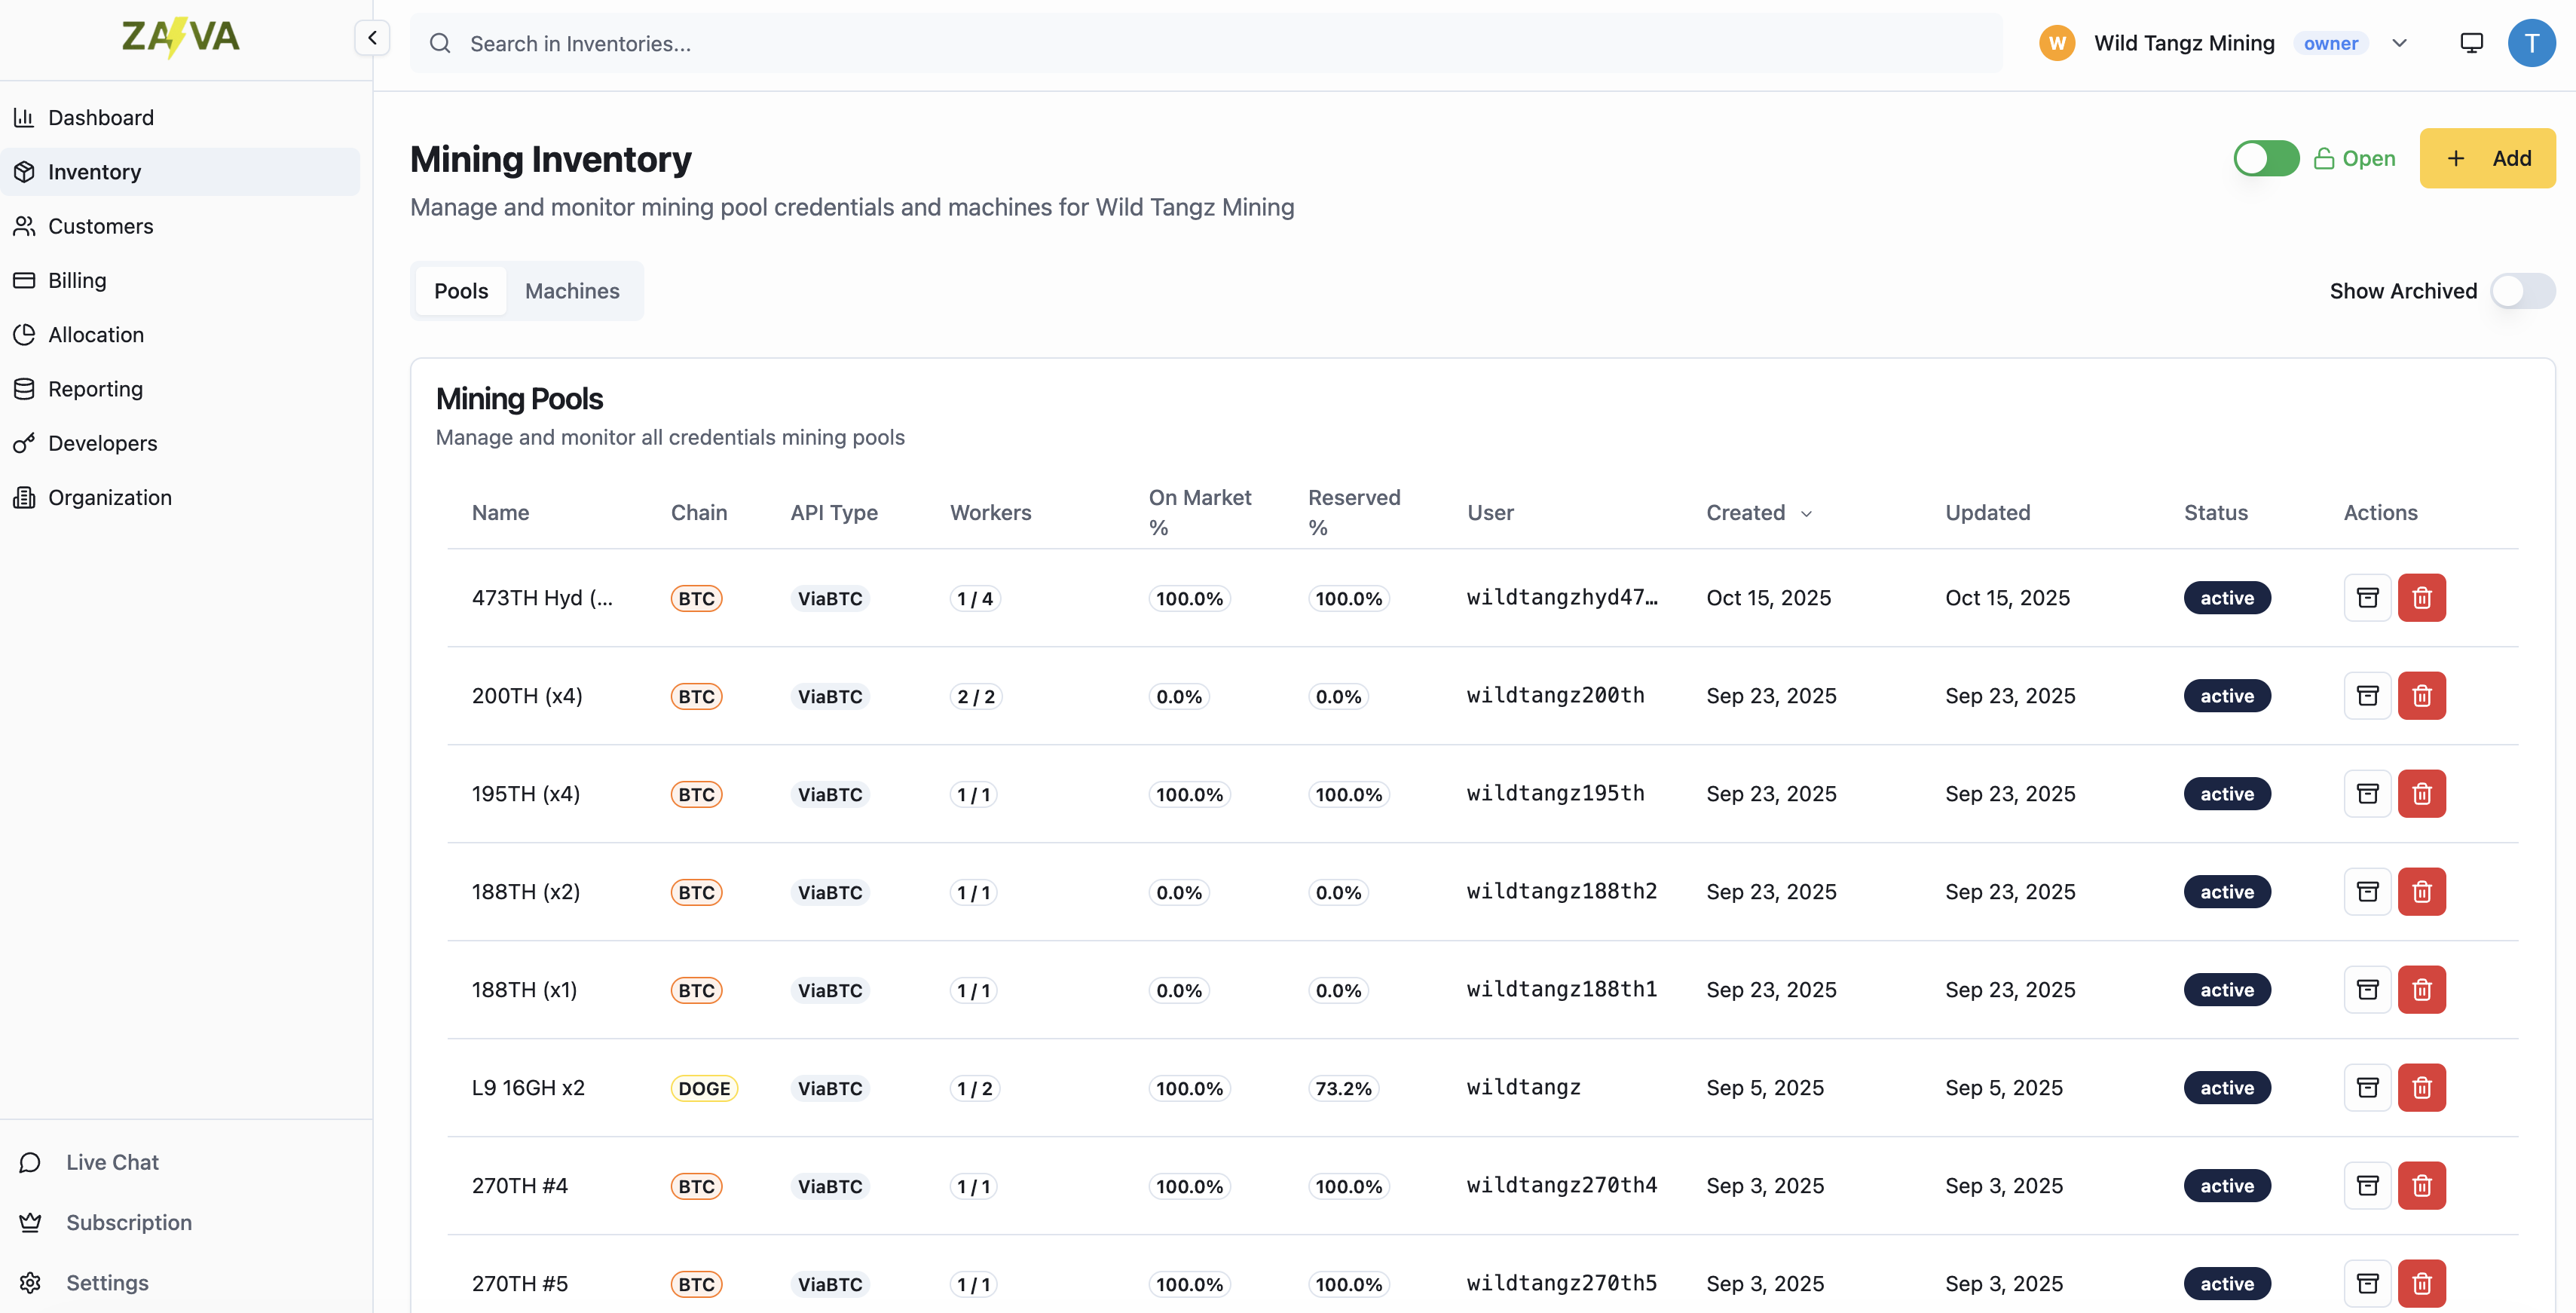Open Subscription link in sidebar
This screenshot has height=1313, width=2576.
(x=128, y=1222)
